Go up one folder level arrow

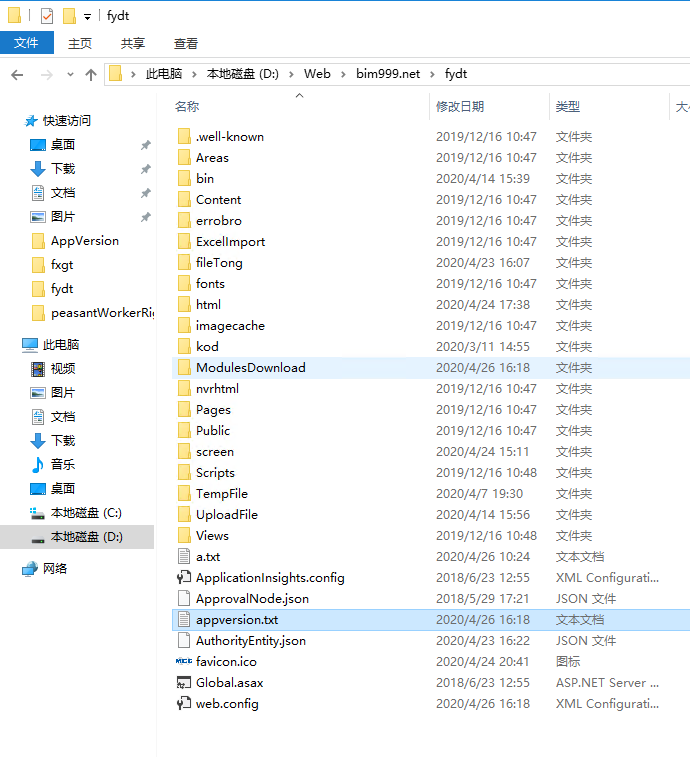click(x=91, y=75)
